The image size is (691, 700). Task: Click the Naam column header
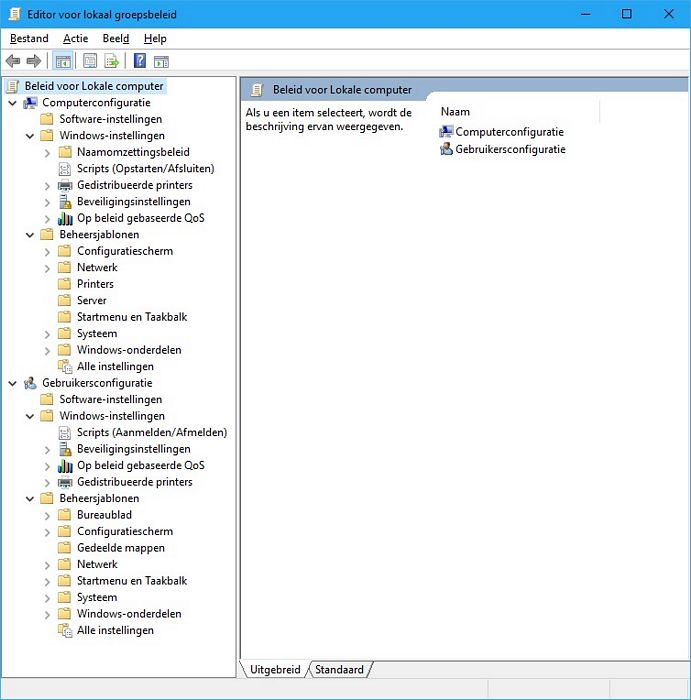456,112
